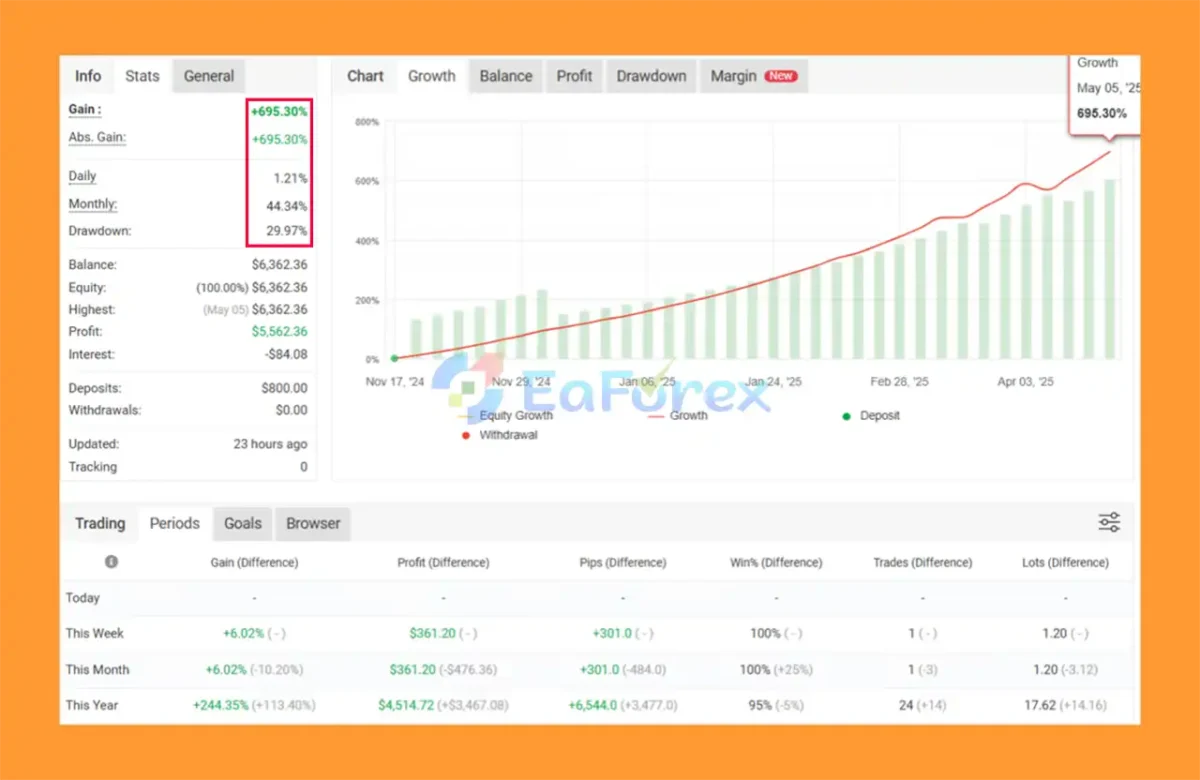
Task: Open the table filter settings sliders icon
Action: click(1109, 522)
